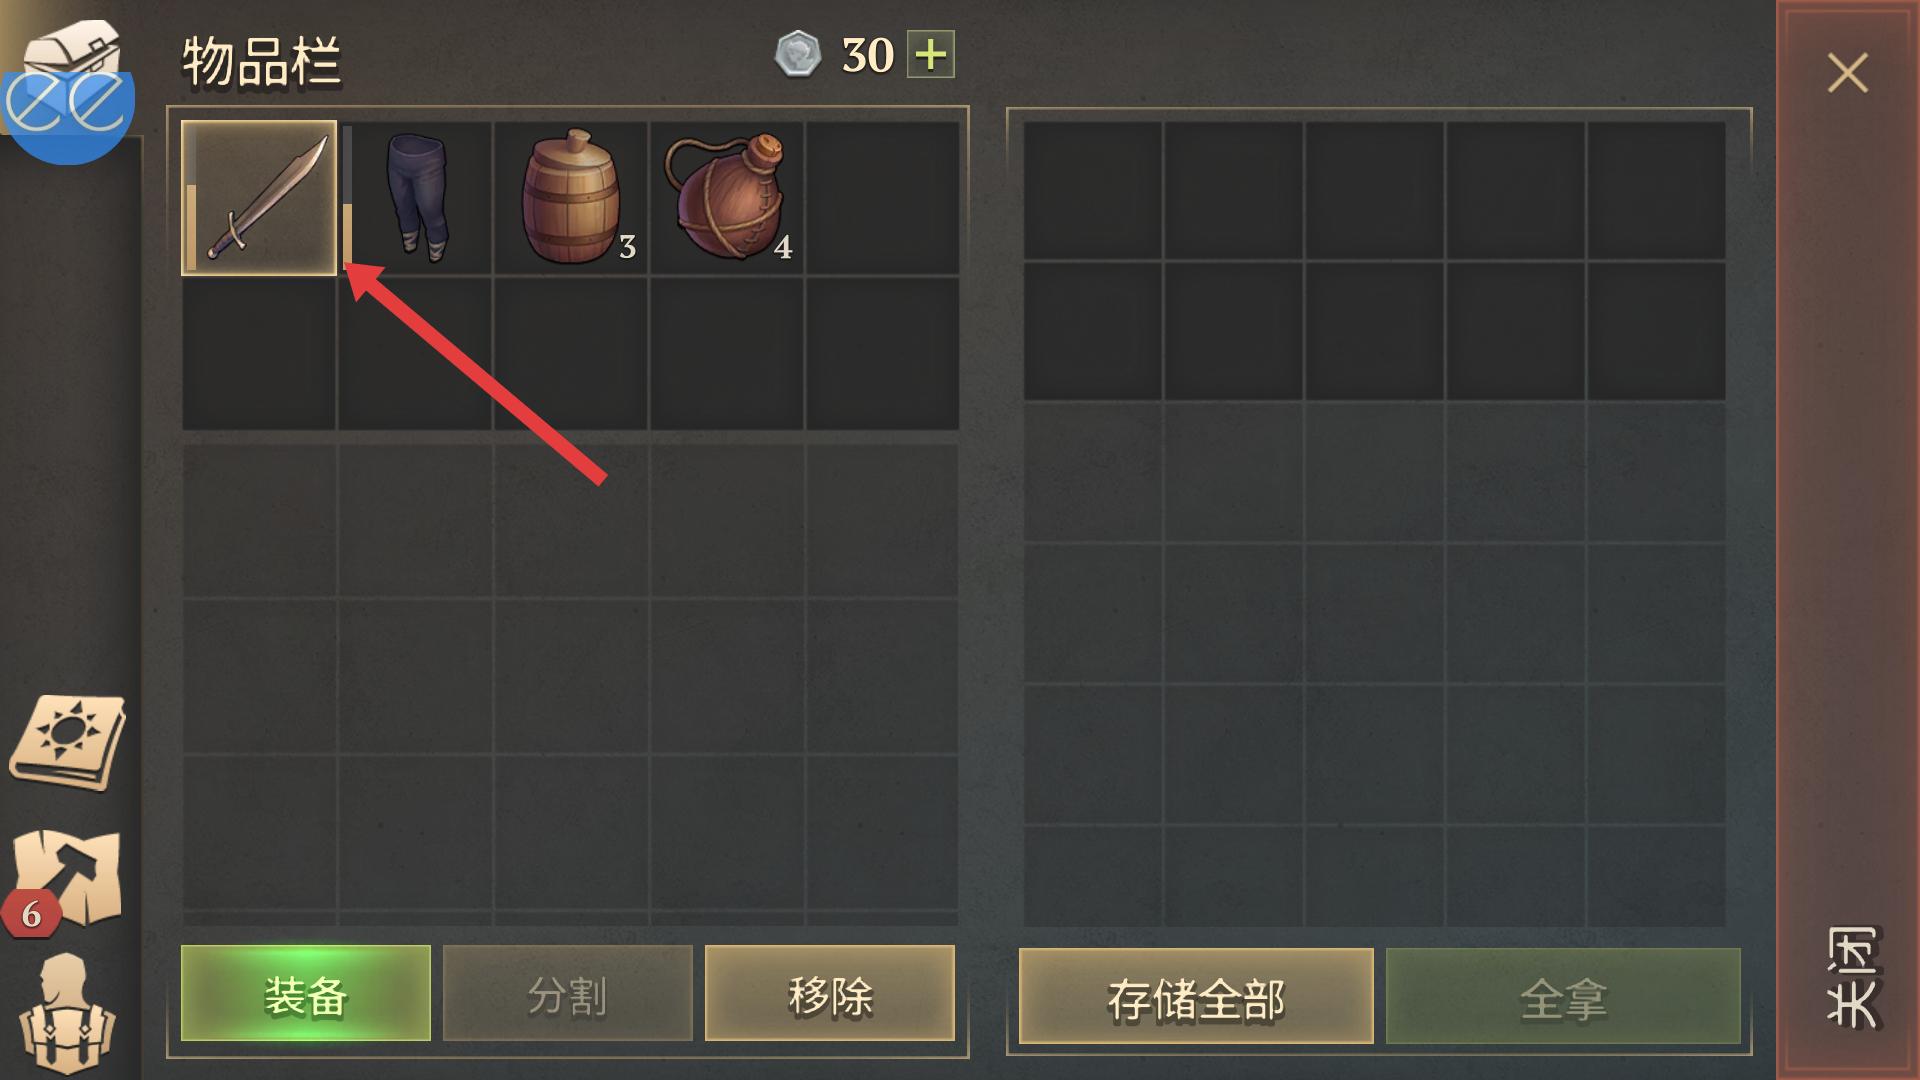Screen dimensions: 1920x1080
Task: Select the empty fifth inventory slot
Action: coord(883,198)
